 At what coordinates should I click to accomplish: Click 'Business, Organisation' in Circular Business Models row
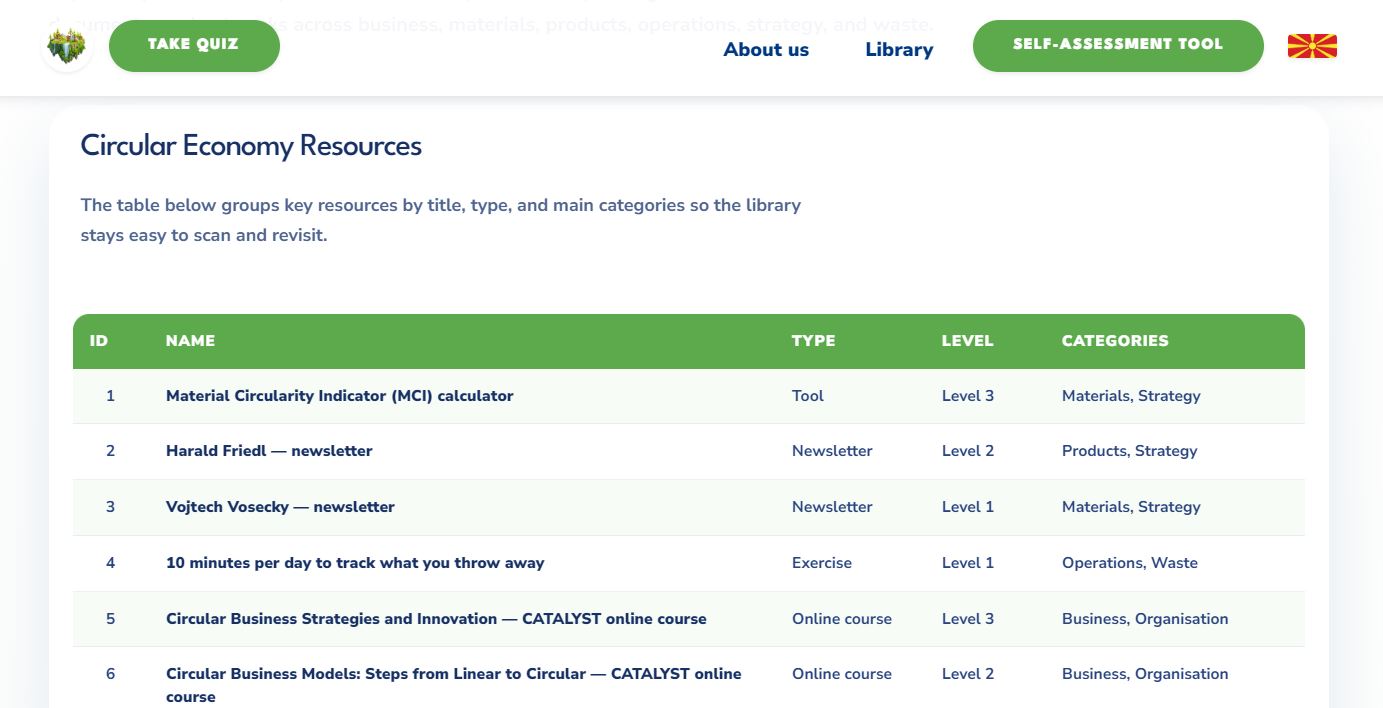point(1145,674)
